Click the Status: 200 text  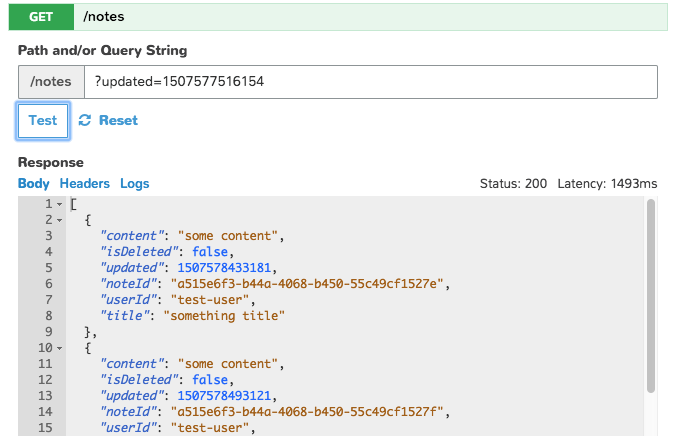pos(514,184)
